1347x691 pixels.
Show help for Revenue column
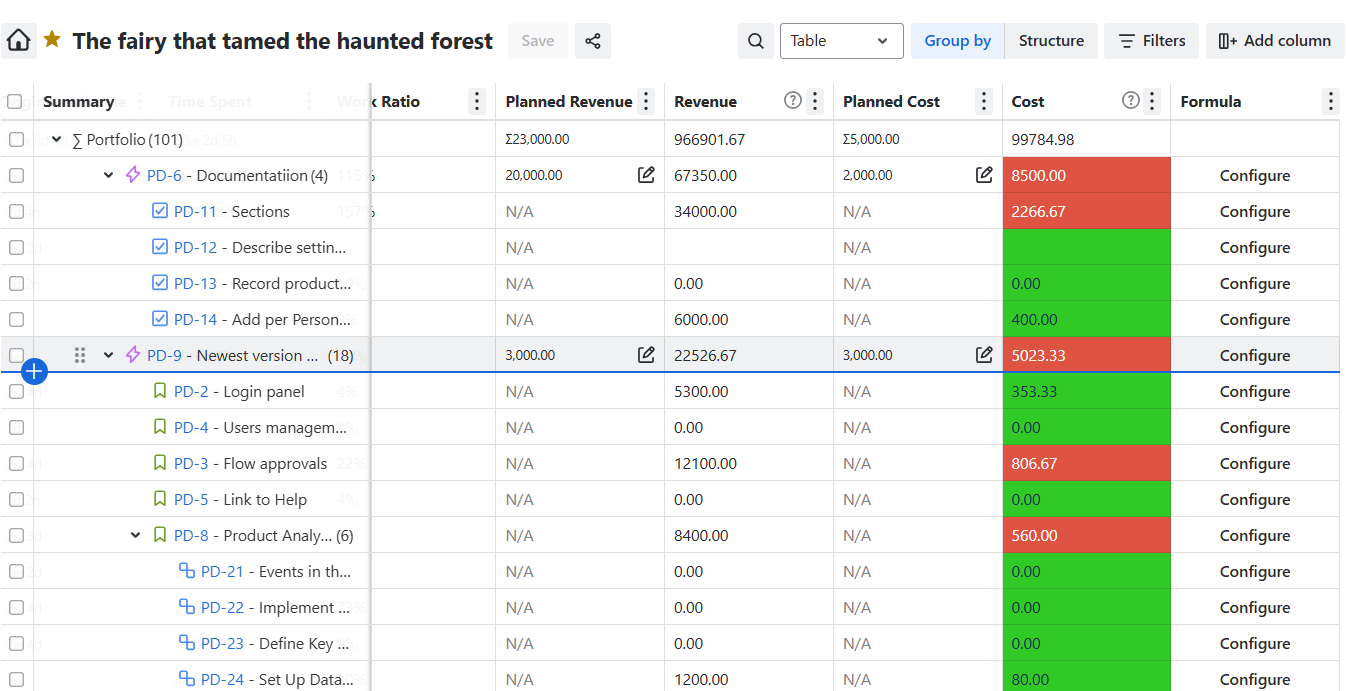tap(793, 101)
